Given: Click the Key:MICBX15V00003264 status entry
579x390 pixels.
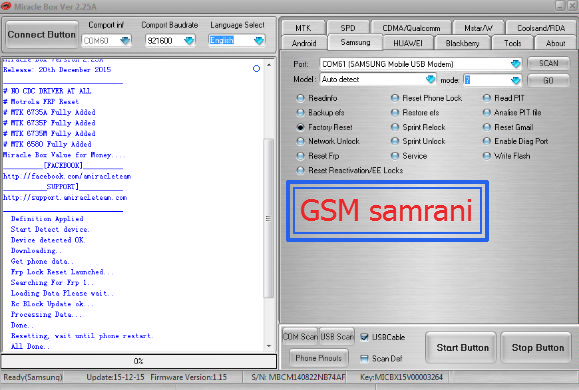Looking at the screenshot, I should click(x=401, y=377).
